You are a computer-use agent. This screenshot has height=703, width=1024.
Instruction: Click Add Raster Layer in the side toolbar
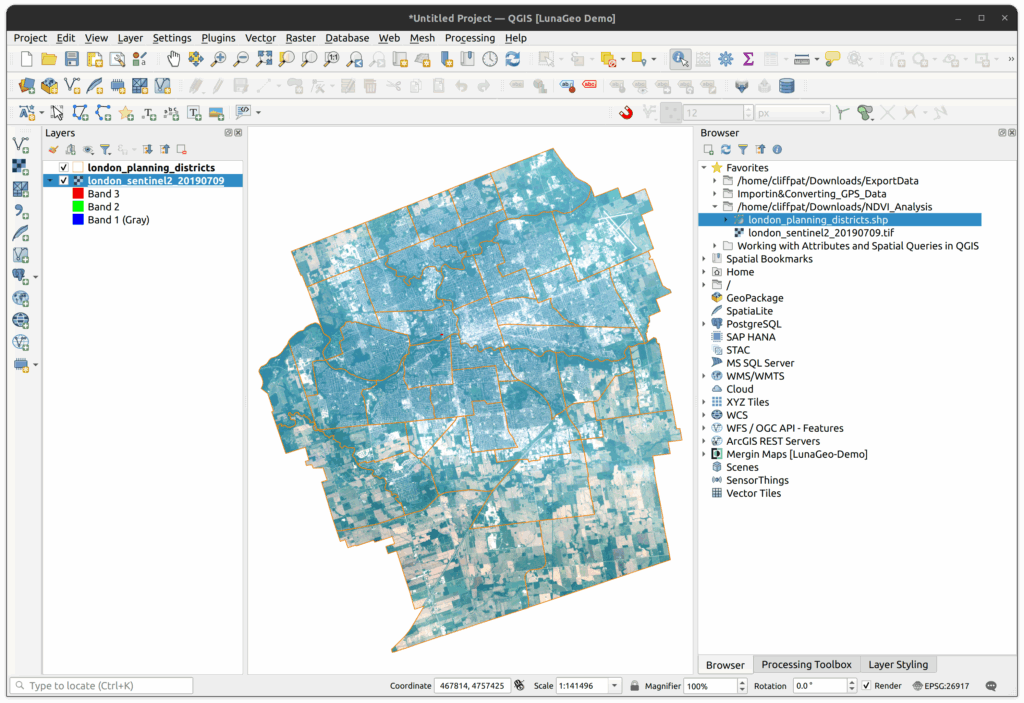point(20,167)
